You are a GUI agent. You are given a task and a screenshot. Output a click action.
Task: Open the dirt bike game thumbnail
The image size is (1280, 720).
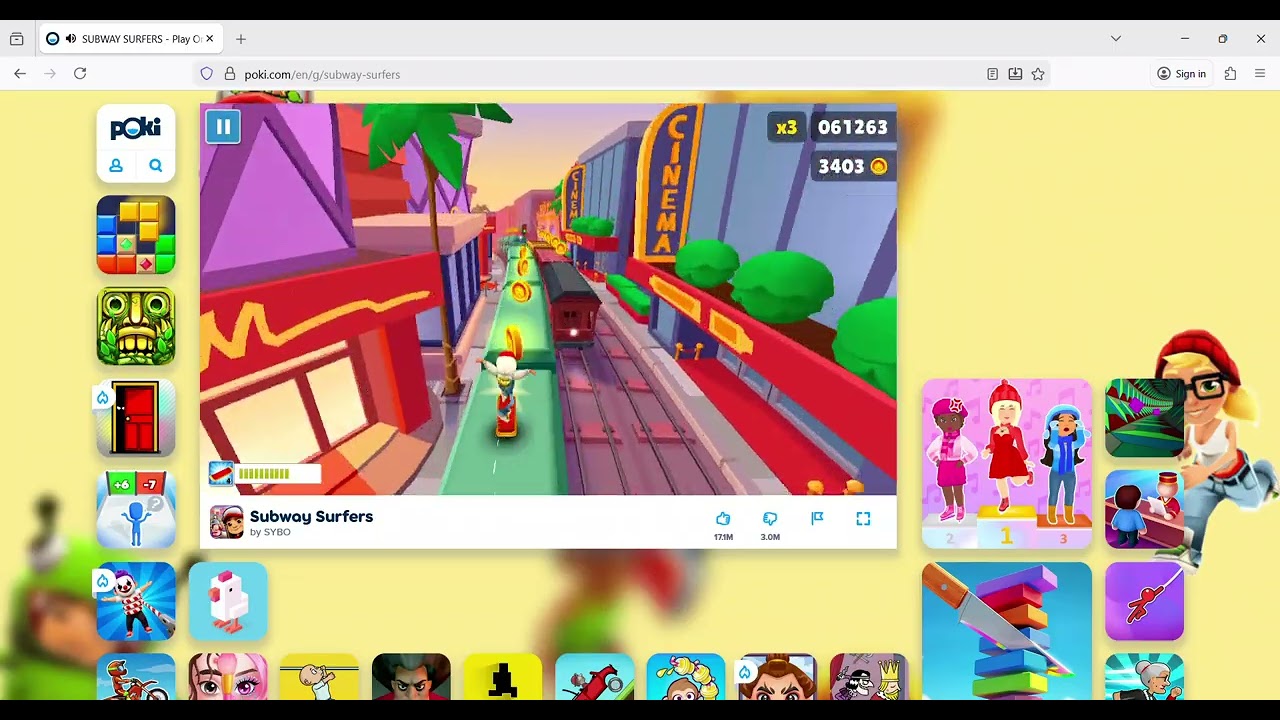point(136,677)
